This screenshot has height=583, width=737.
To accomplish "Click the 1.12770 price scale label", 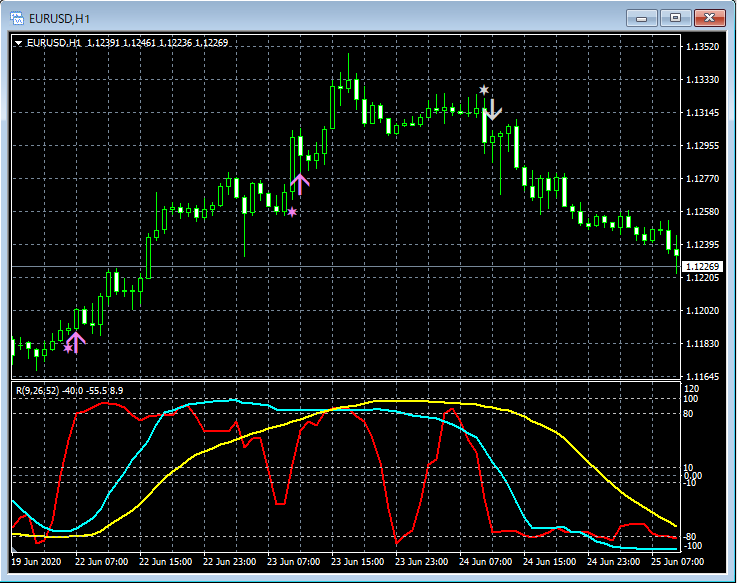I will click(702, 178).
